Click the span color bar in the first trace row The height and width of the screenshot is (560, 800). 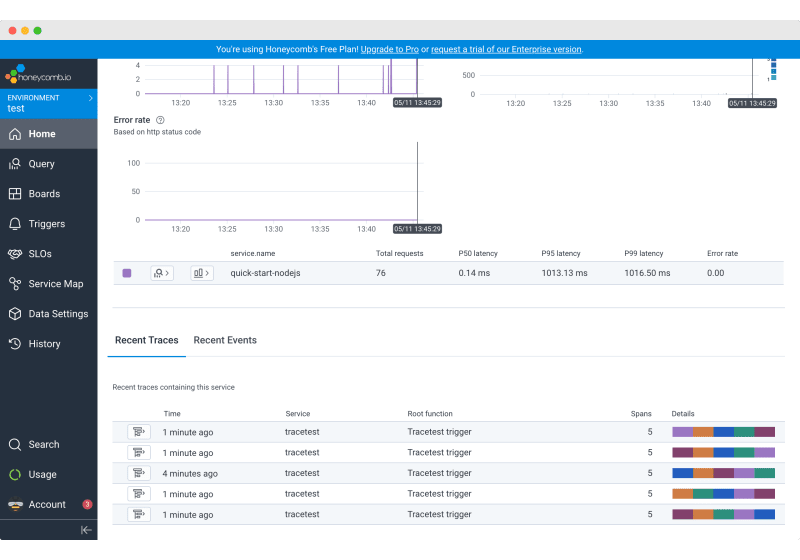click(x=723, y=432)
